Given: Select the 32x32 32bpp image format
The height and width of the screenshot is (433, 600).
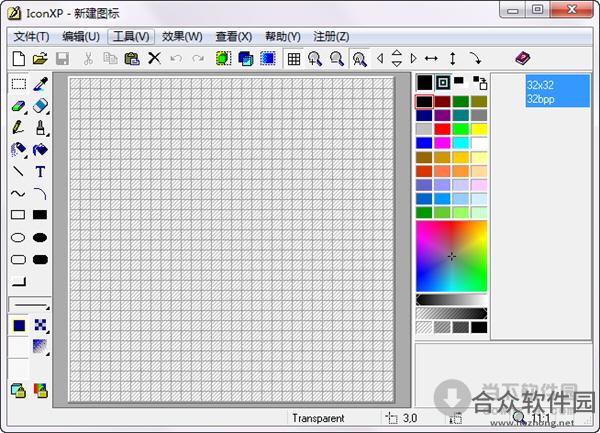Looking at the screenshot, I should coord(558,91).
